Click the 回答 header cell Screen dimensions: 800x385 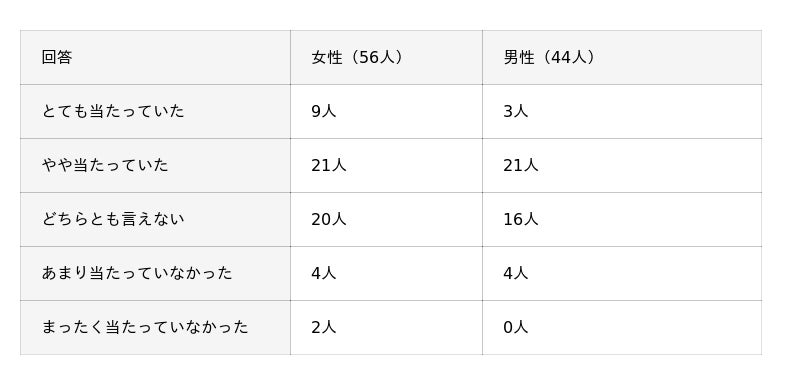[x=155, y=57]
